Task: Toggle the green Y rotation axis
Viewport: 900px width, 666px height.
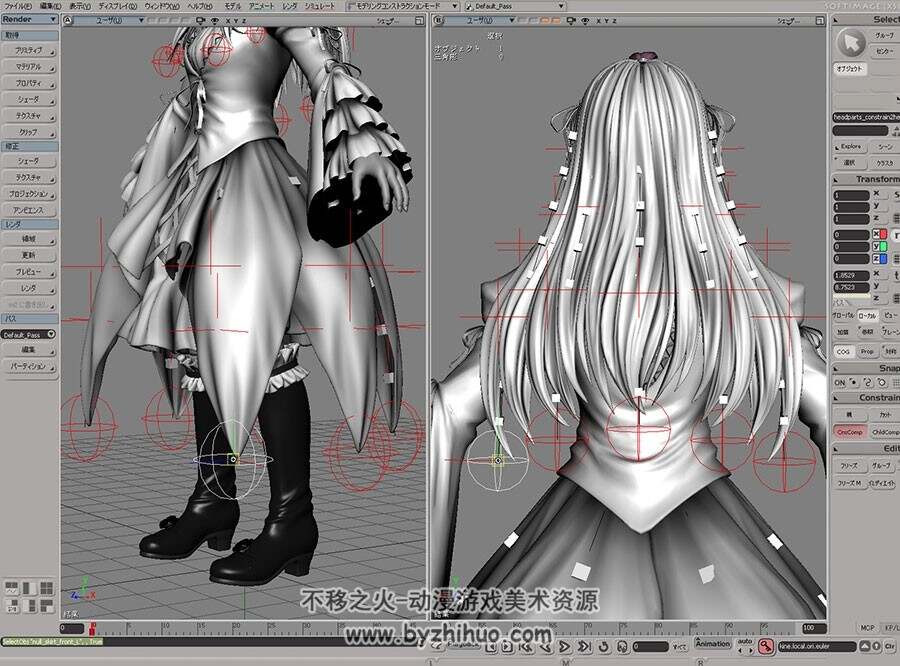Action: pyautogui.click(x=880, y=246)
